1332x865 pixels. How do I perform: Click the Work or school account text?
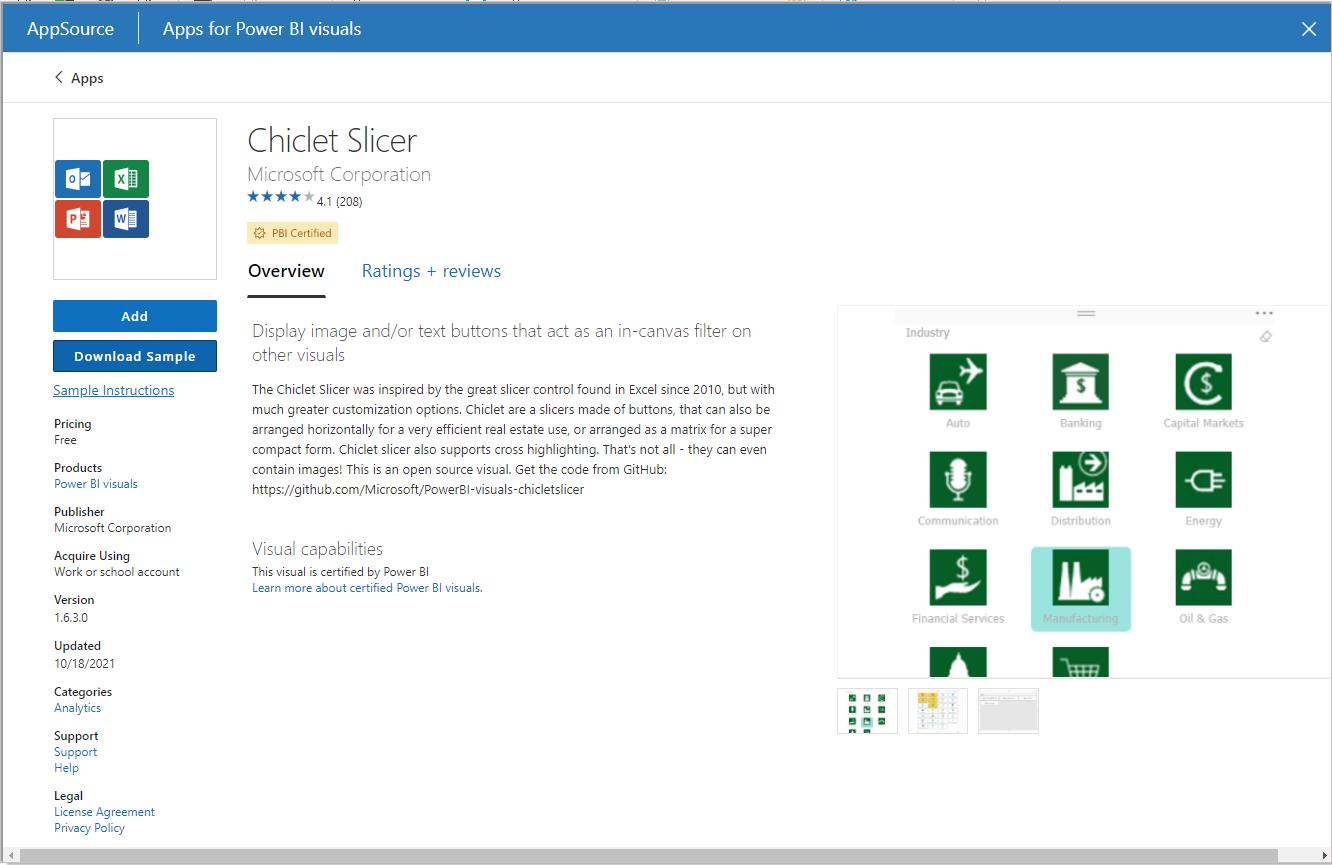point(117,572)
